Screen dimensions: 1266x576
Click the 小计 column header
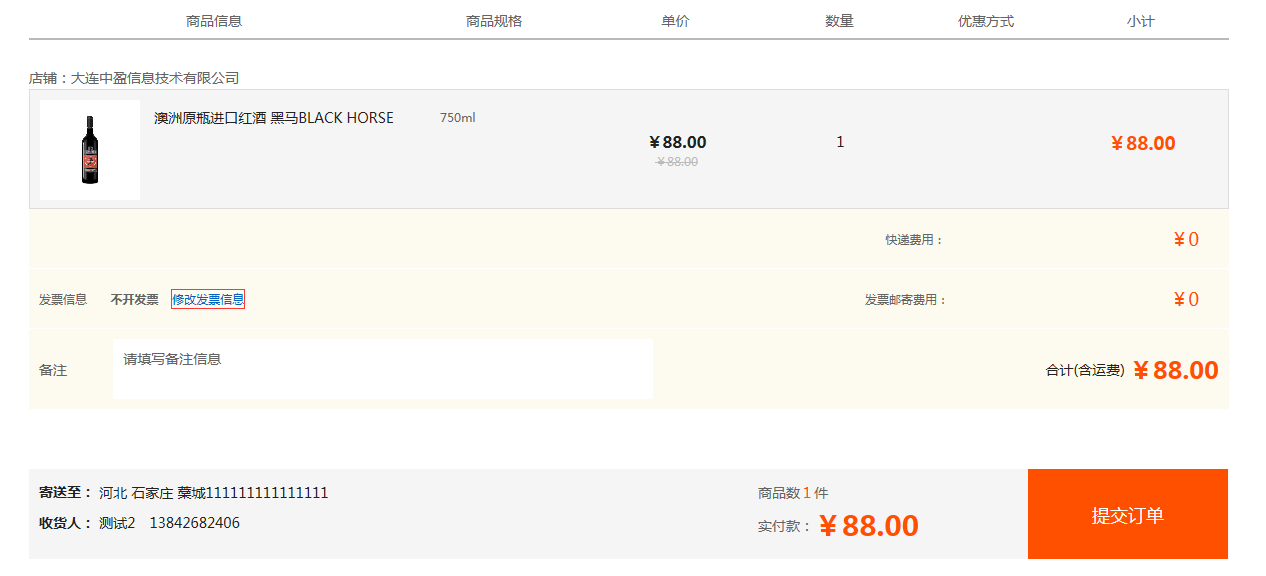[x=1140, y=21]
